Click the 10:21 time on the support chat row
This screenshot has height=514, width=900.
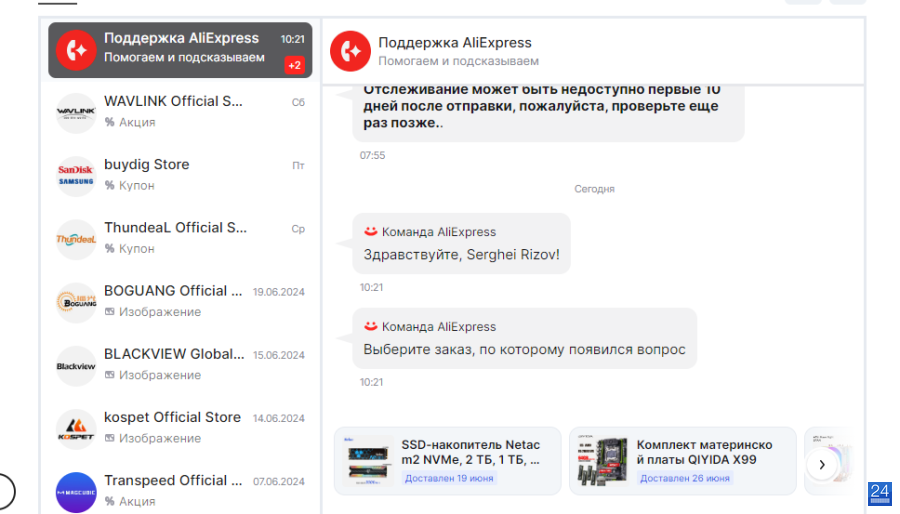pyautogui.click(x=292, y=39)
